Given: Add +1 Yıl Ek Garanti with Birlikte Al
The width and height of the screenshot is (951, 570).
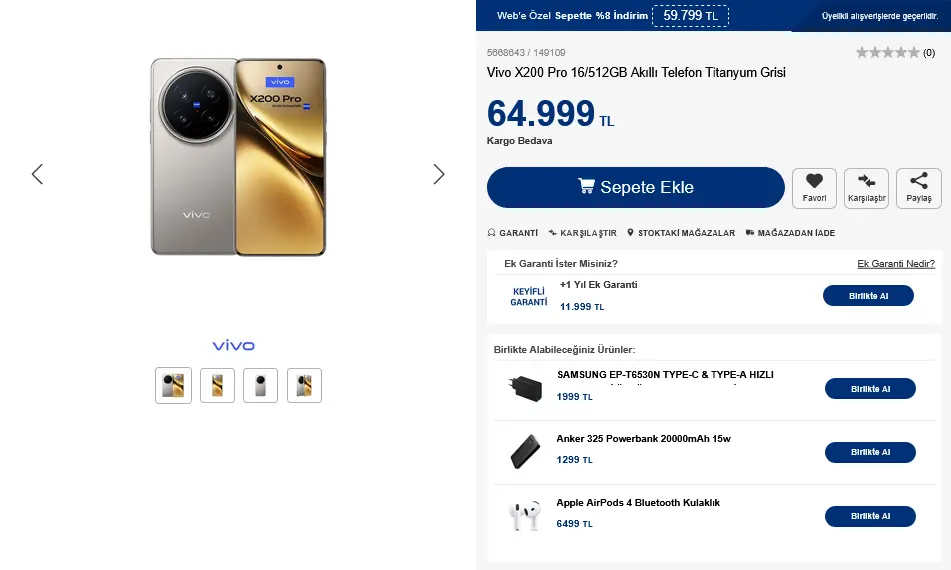Looking at the screenshot, I should click(x=868, y=296).
